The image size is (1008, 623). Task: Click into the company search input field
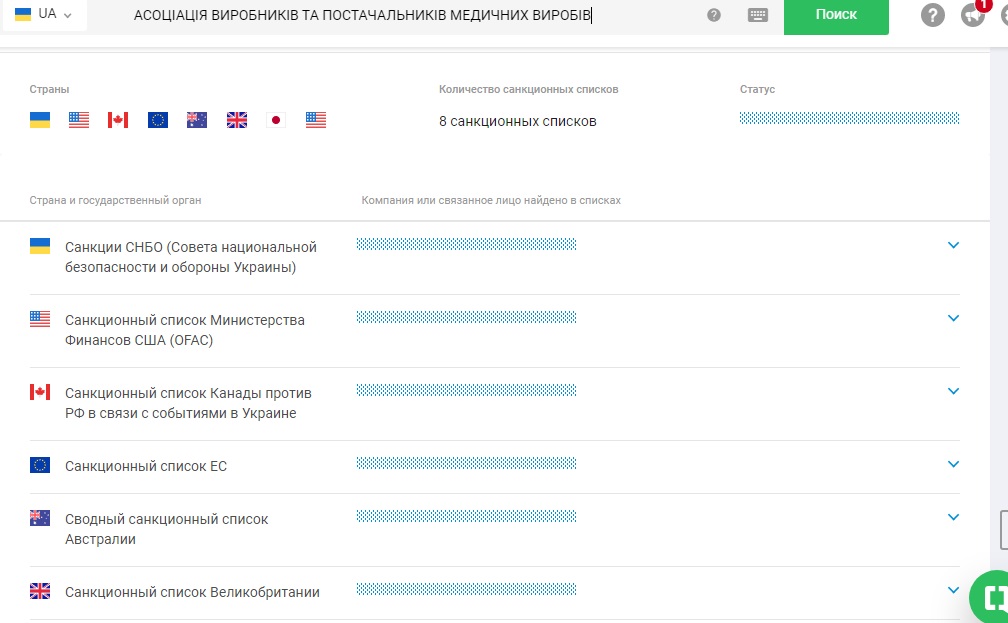(400, 15)
